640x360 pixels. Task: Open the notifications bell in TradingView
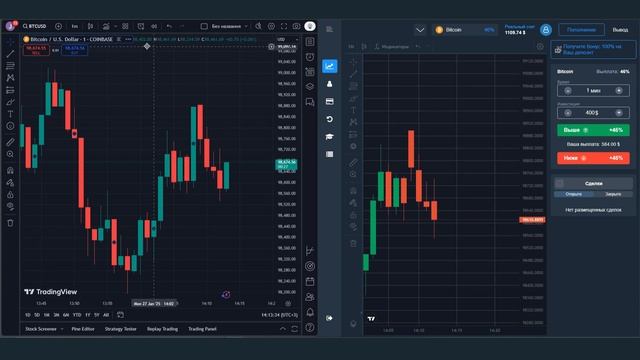click(310, 312)
